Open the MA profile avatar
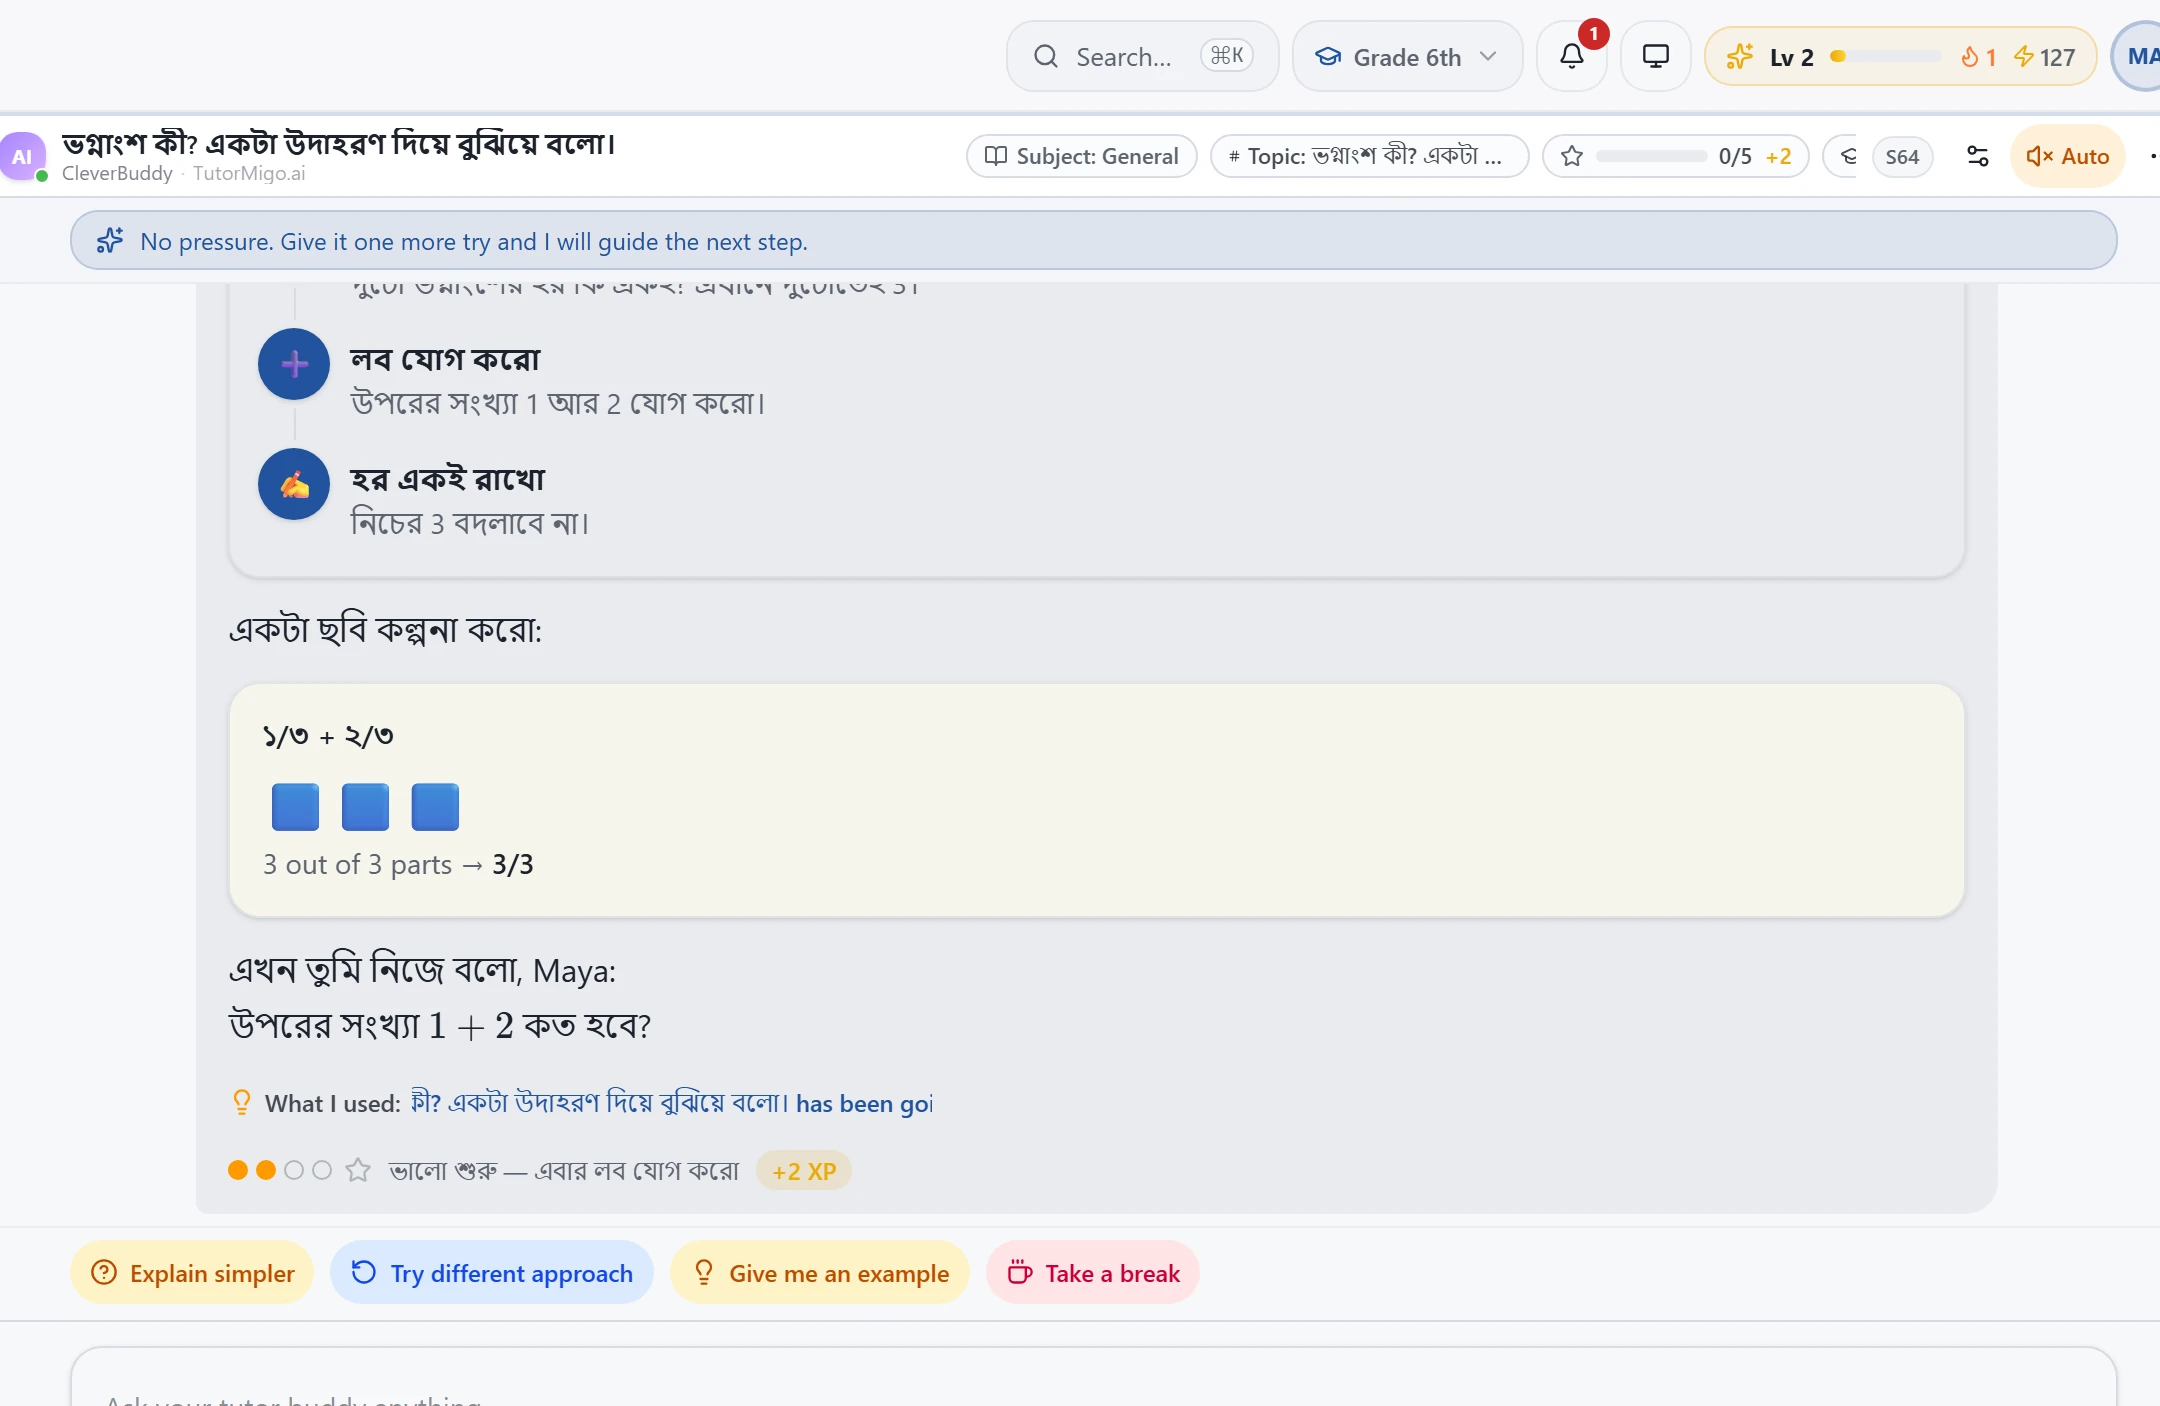This screenshot has height=1406, width=2160. tap(2138, 56)
